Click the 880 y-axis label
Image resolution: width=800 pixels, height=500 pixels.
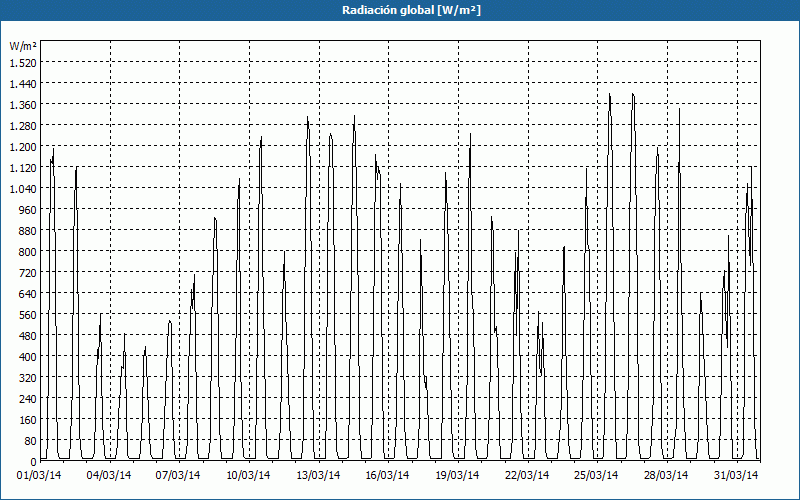click(x=28, y=231)
